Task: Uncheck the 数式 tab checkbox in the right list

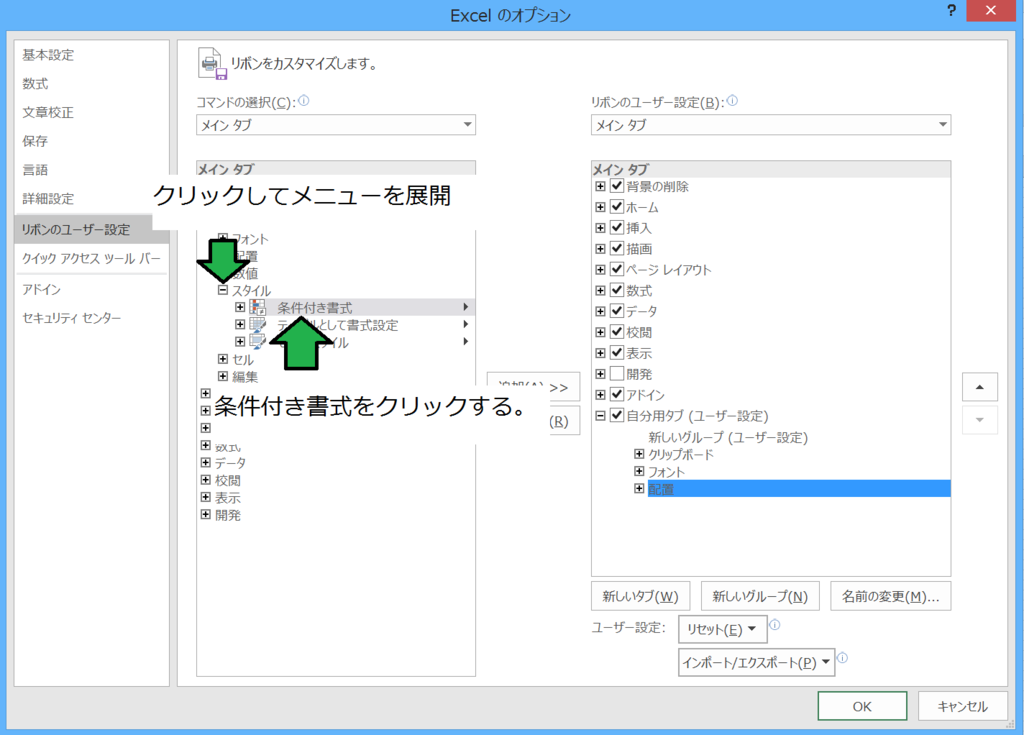Action: (x=617, y=289)
